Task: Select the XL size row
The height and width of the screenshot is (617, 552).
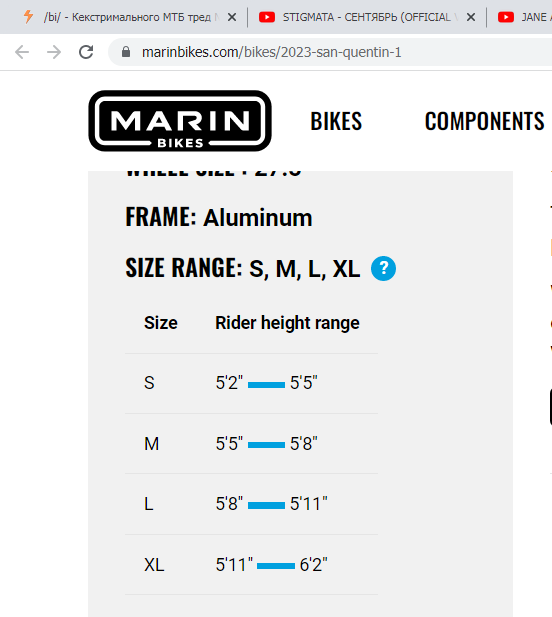Action: [x=251, y=565]
